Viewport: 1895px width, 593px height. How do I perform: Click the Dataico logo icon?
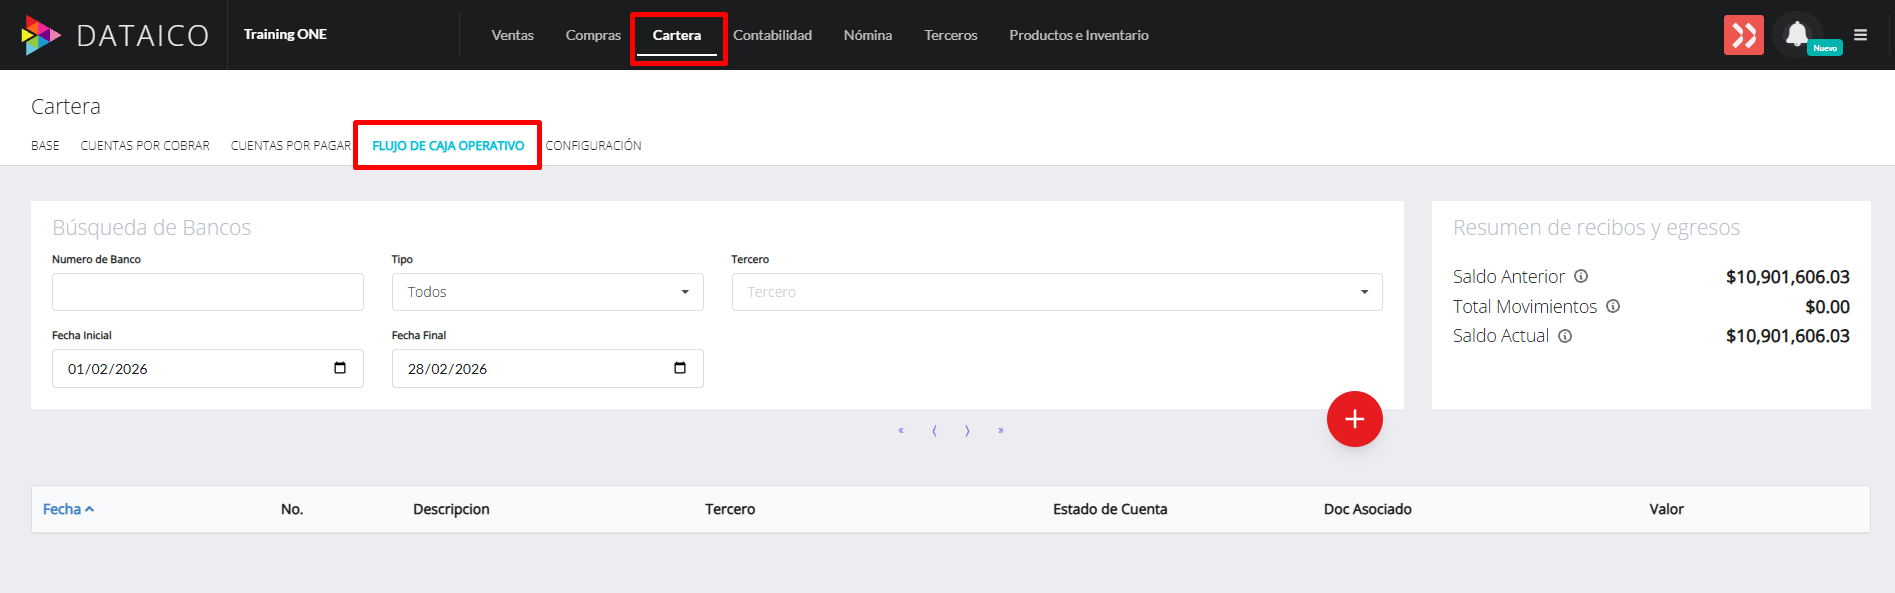(41, 35)
